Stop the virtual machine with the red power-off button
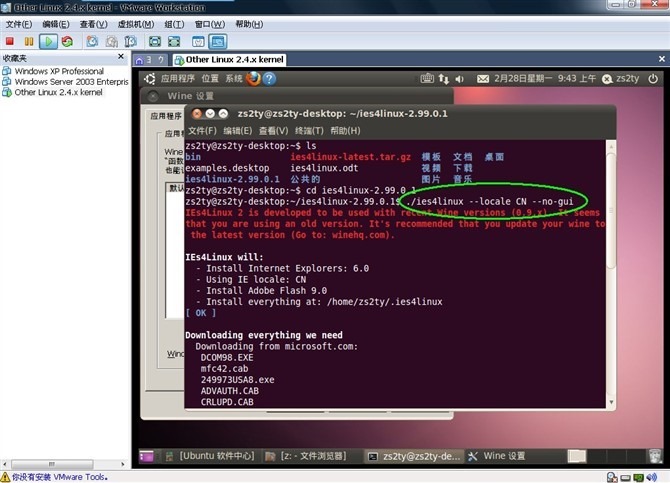670x483 pixels. click(x=10, y=41)
